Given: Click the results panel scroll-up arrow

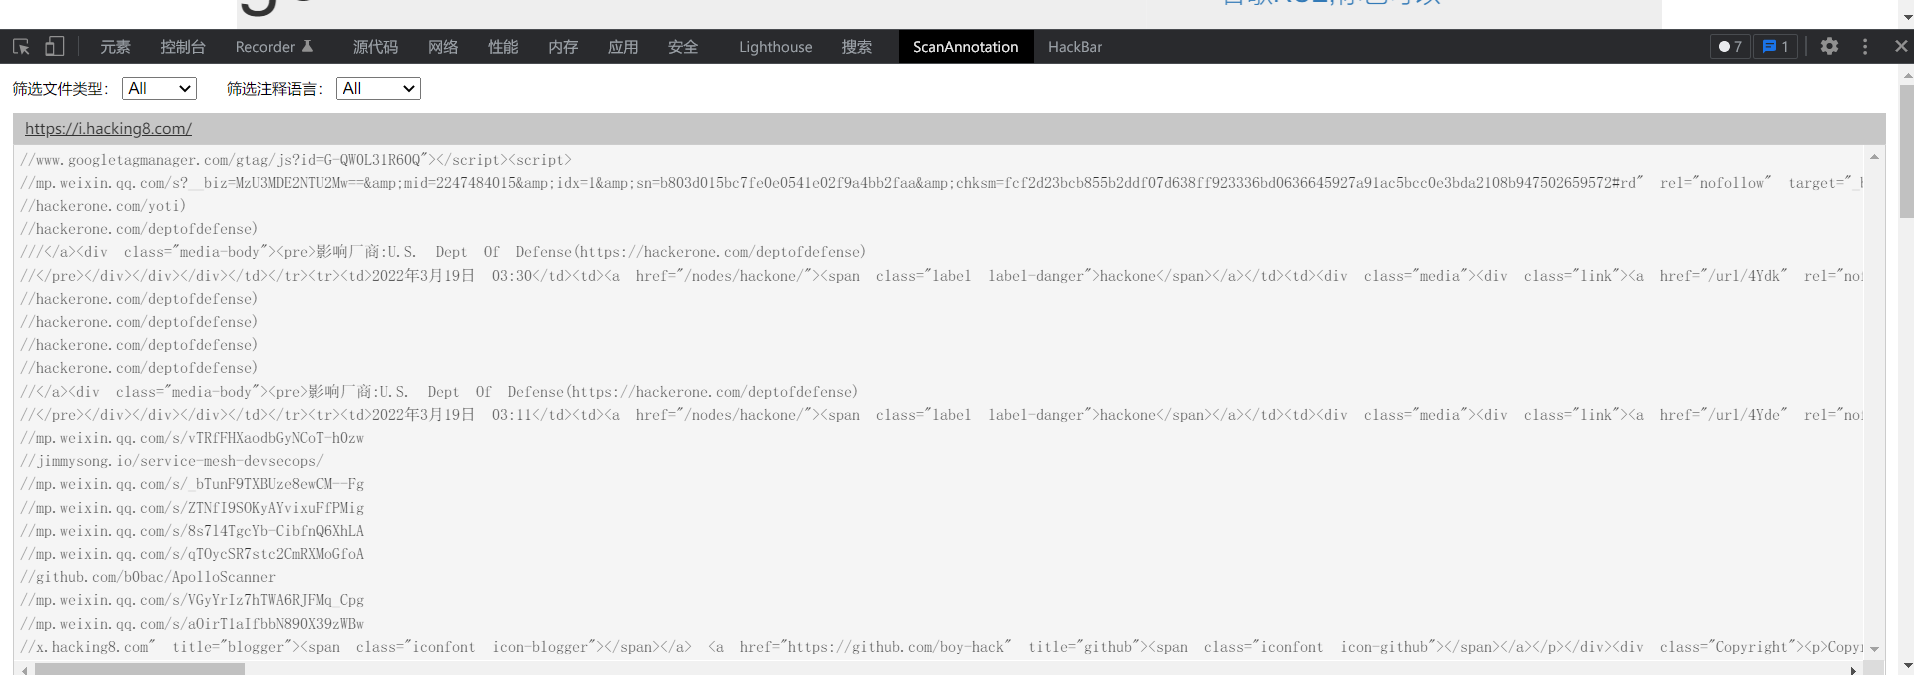Looking at the screenshot, I should (1874, 157).
